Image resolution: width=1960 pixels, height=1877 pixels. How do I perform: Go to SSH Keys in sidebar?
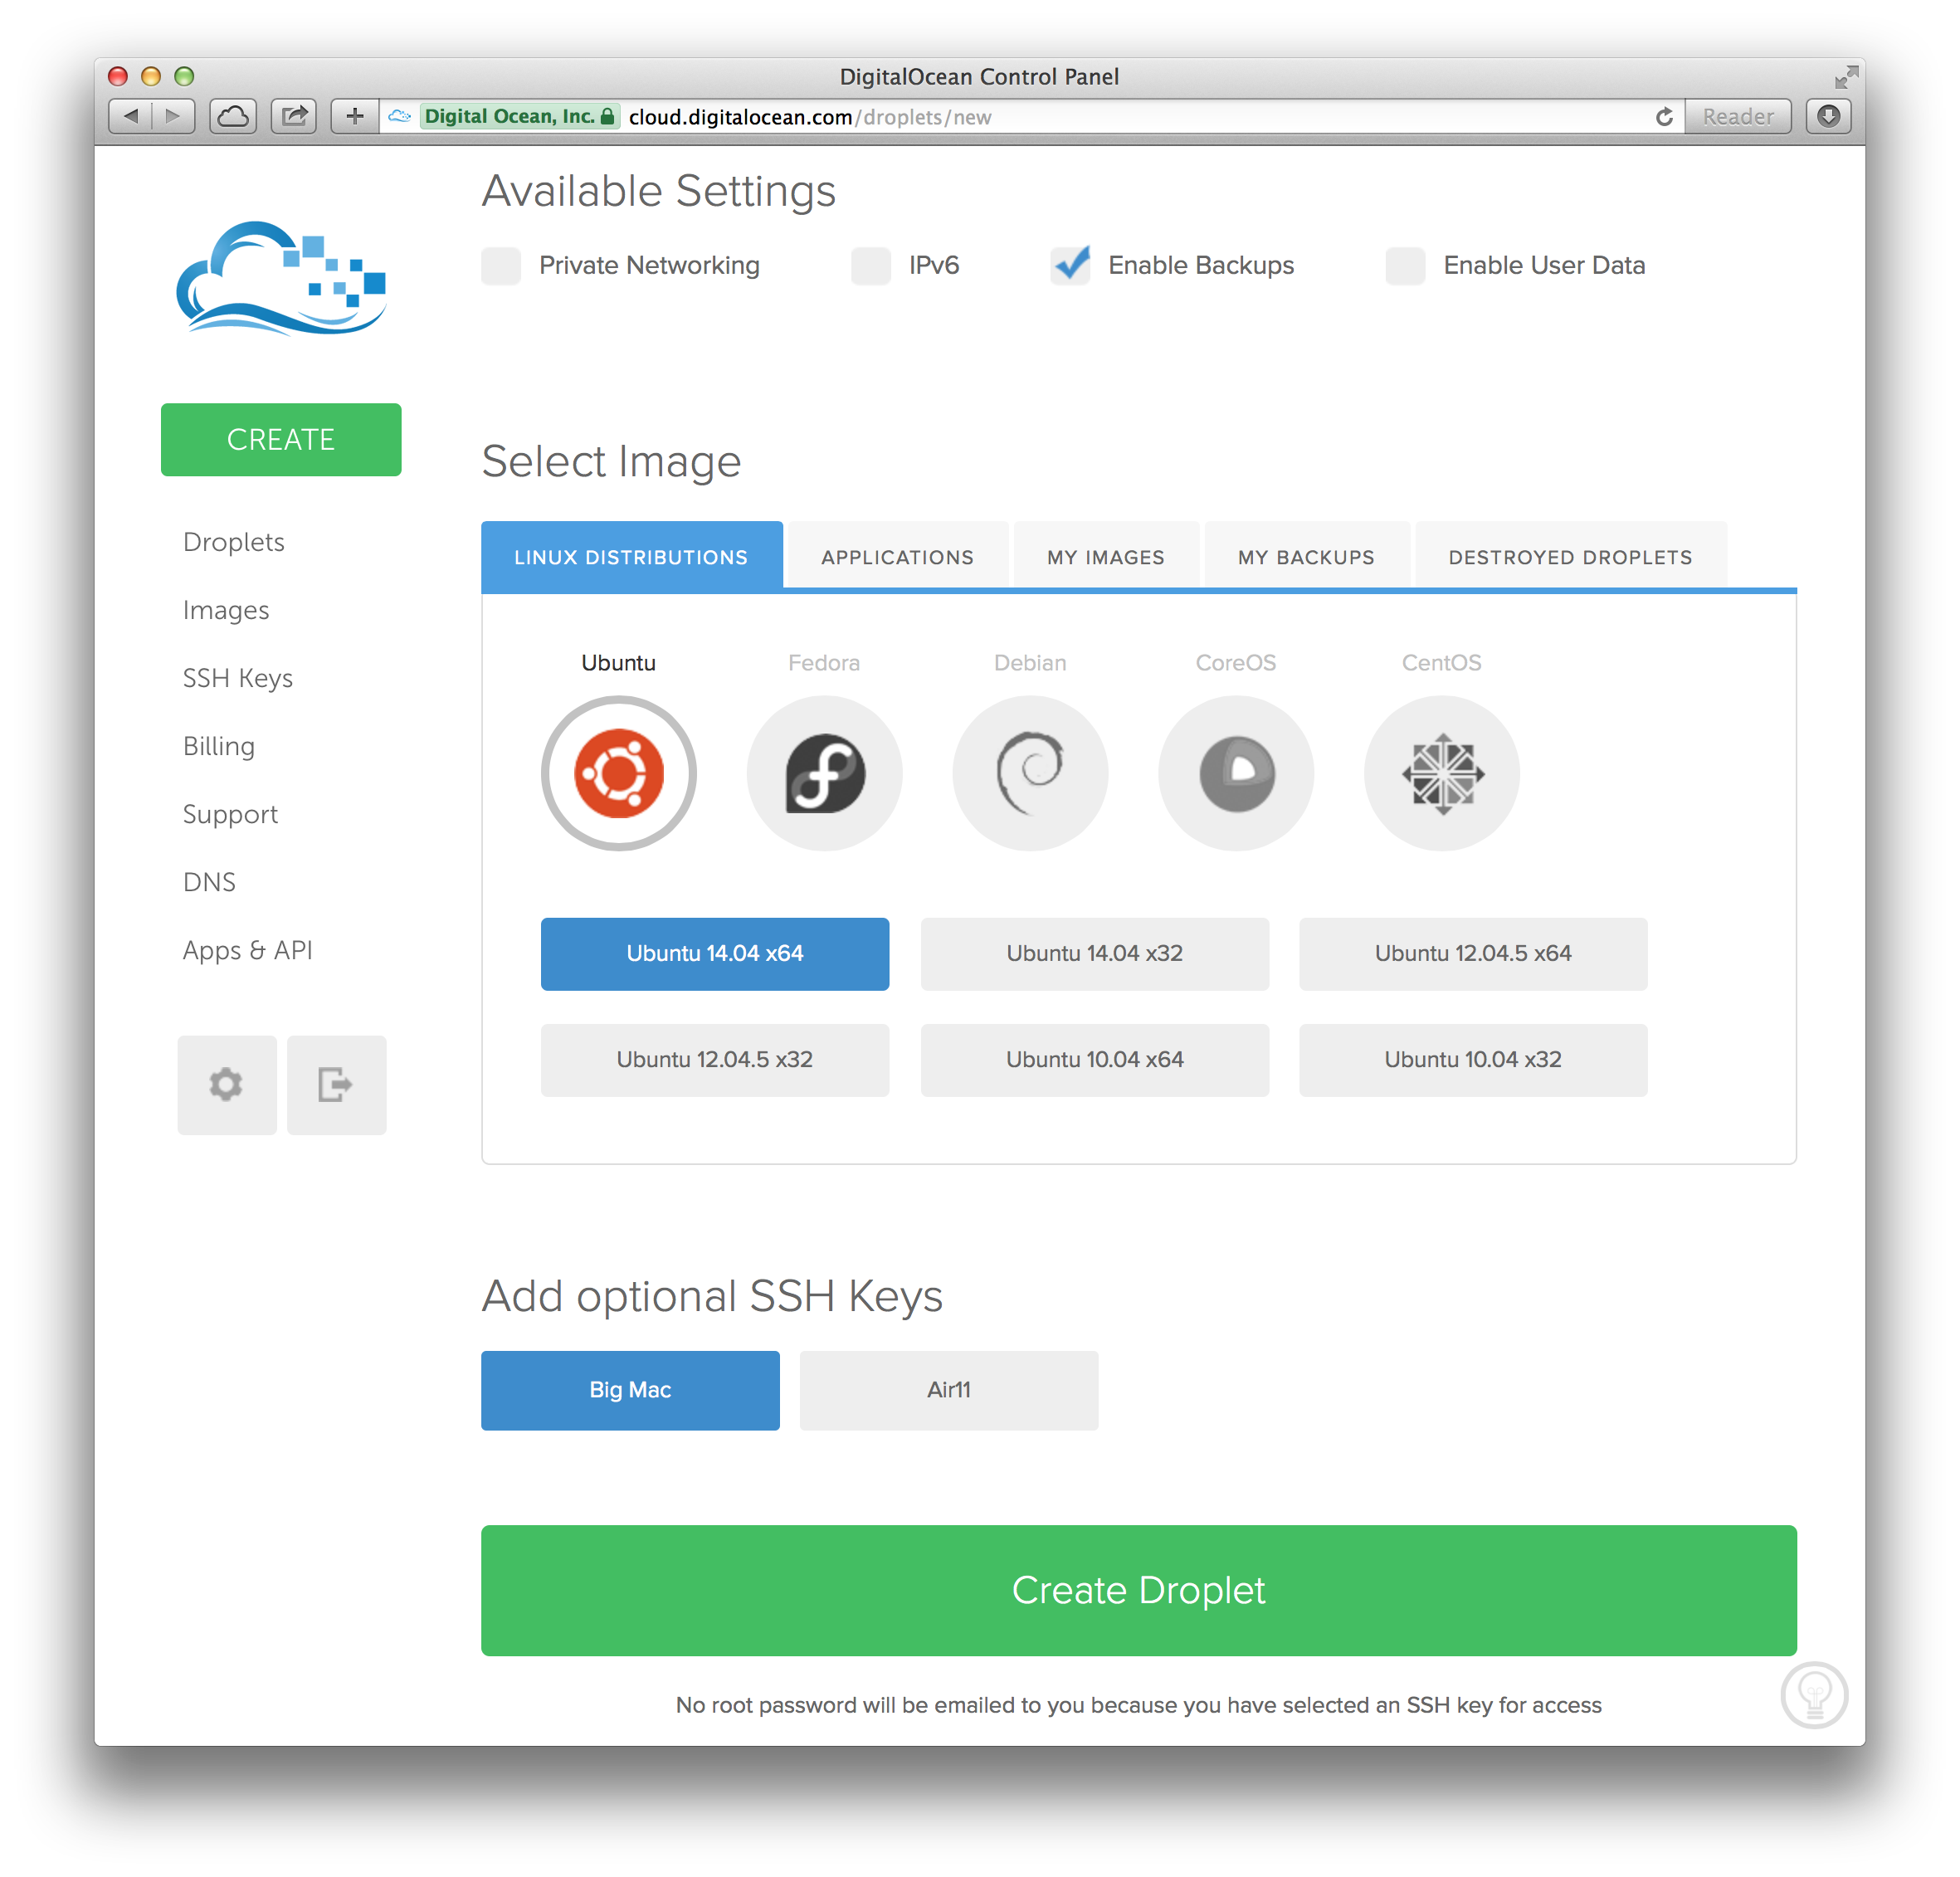[238, 678]
